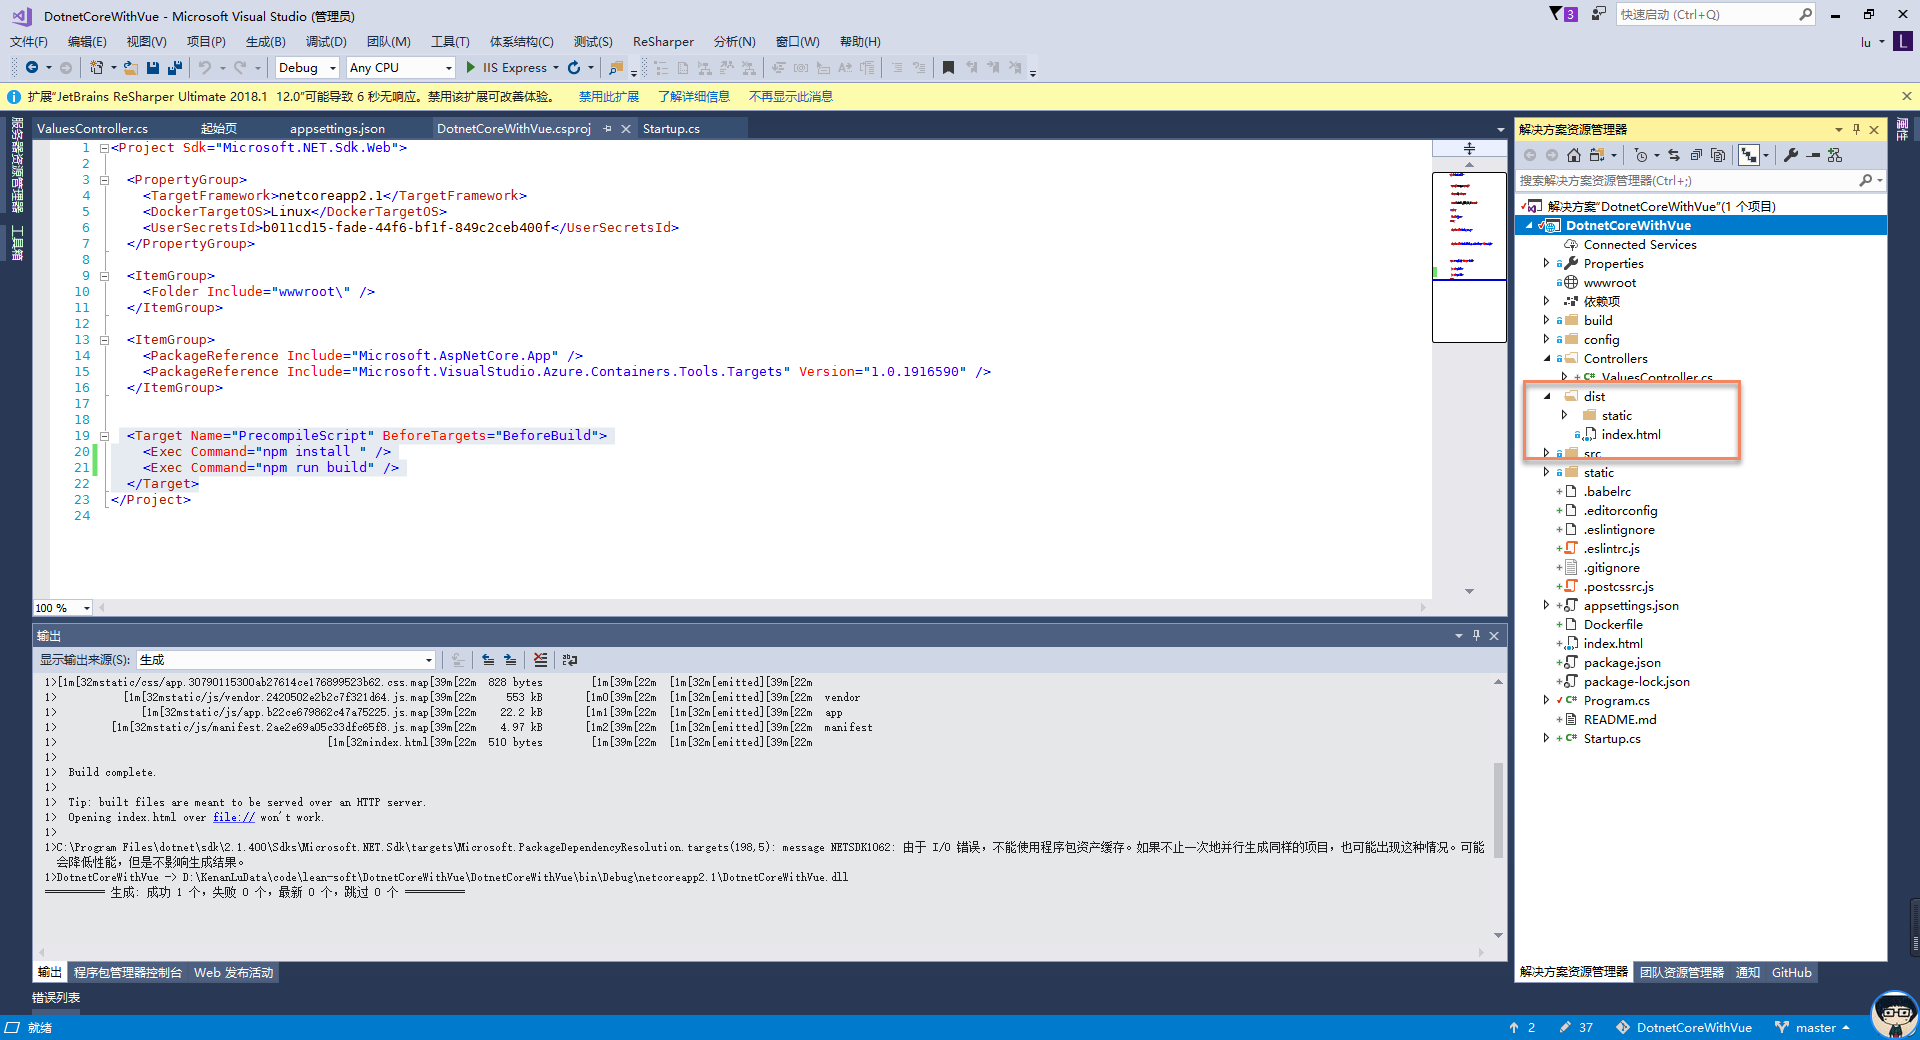This screenshot has height=1040, width=1920.
Task: Click the Home icon in Solution Explorer
Action: point(1574,155)
